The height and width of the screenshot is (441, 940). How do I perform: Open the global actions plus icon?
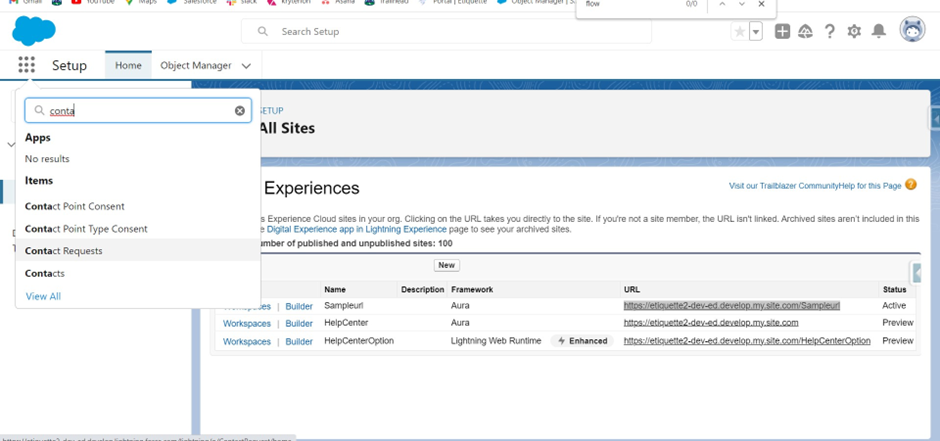[x=782, y=32]
